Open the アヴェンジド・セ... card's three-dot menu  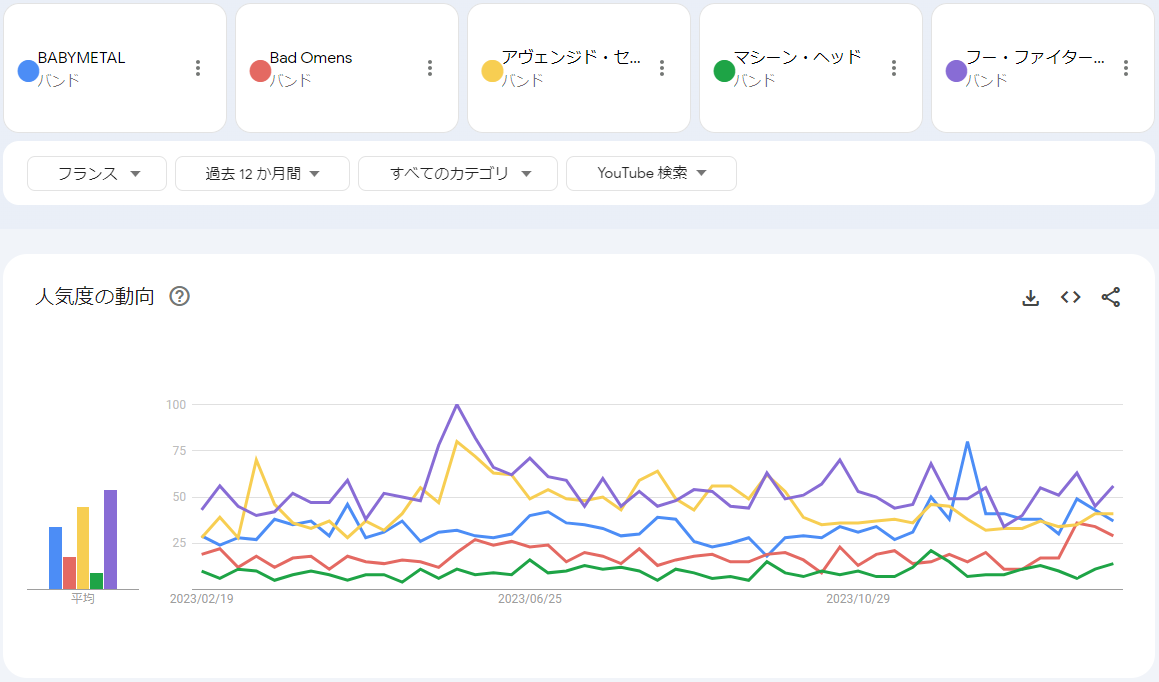(662, 68)
